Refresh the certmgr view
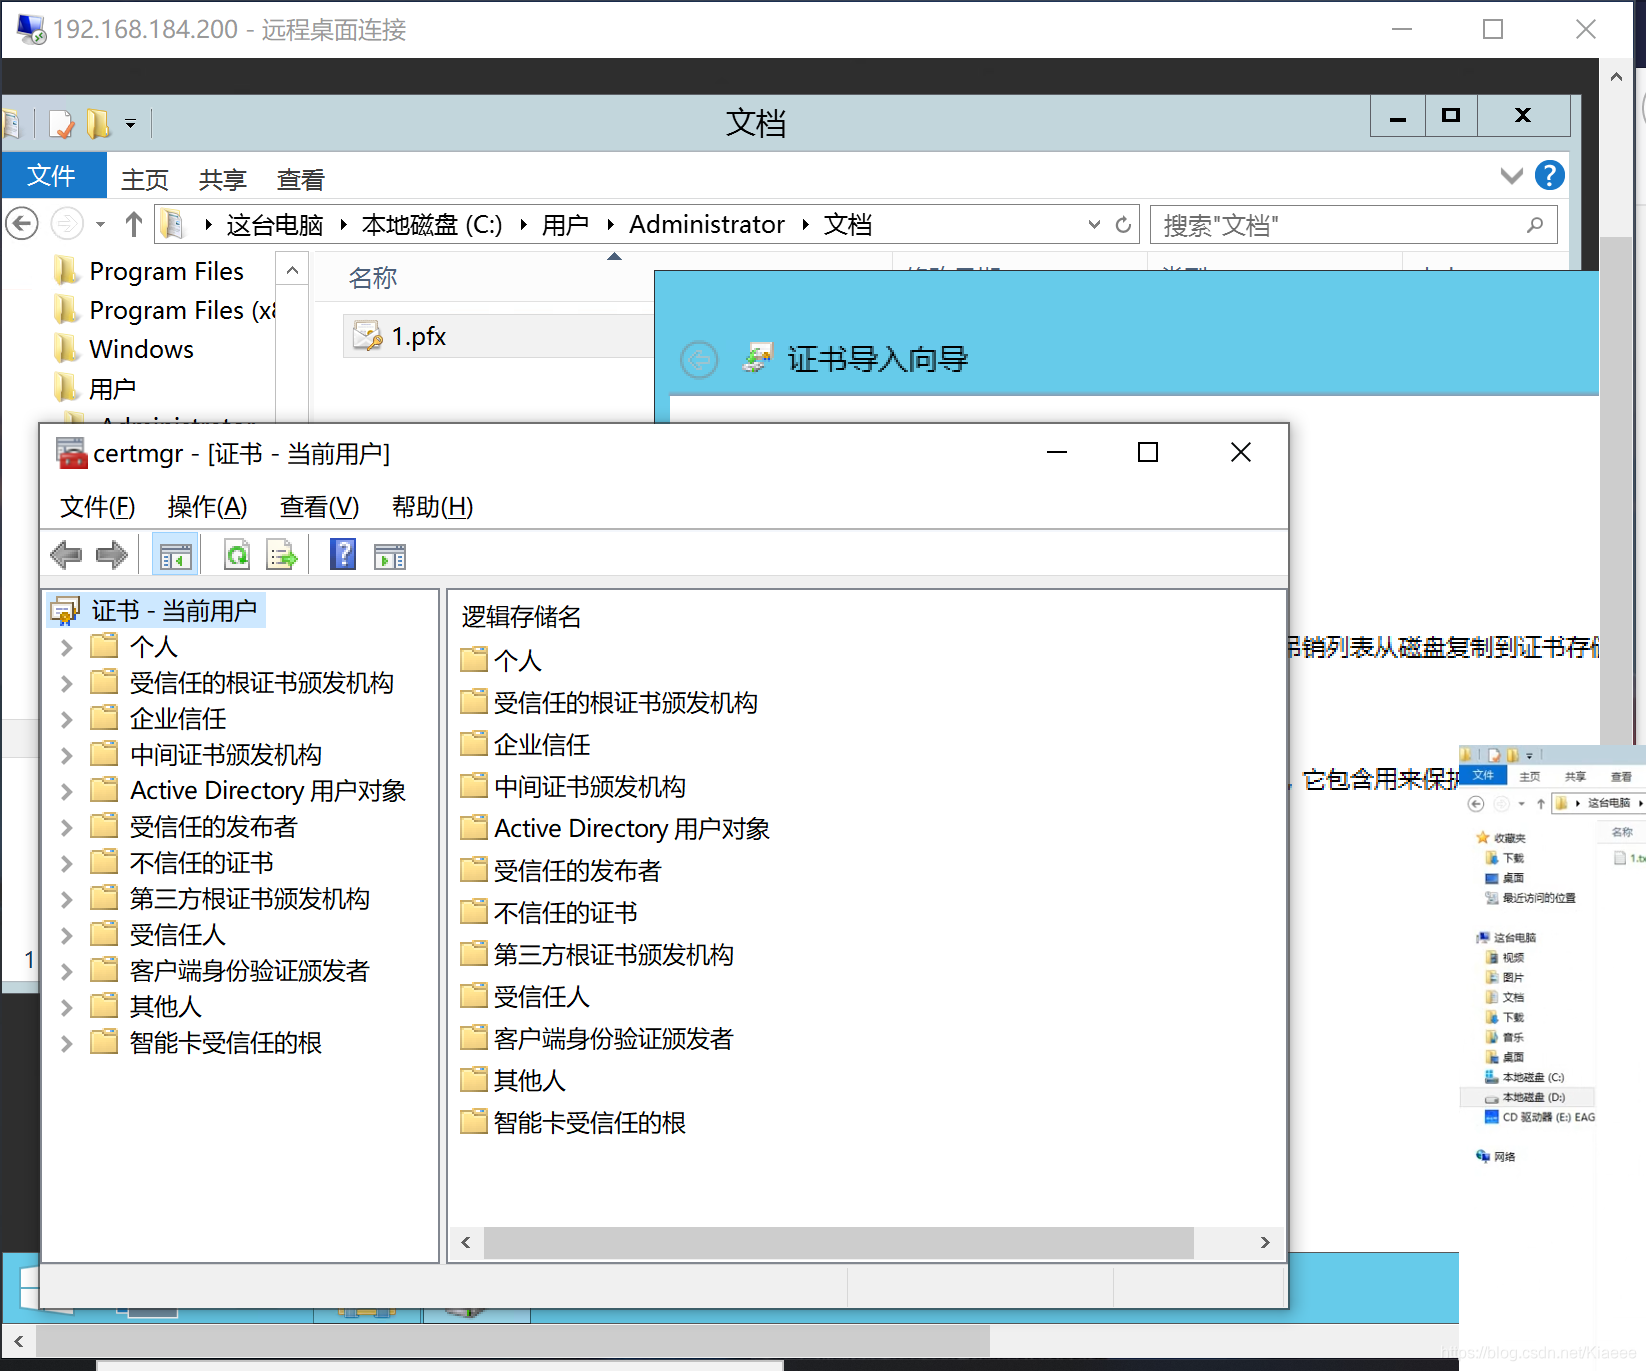 point(237,554)
